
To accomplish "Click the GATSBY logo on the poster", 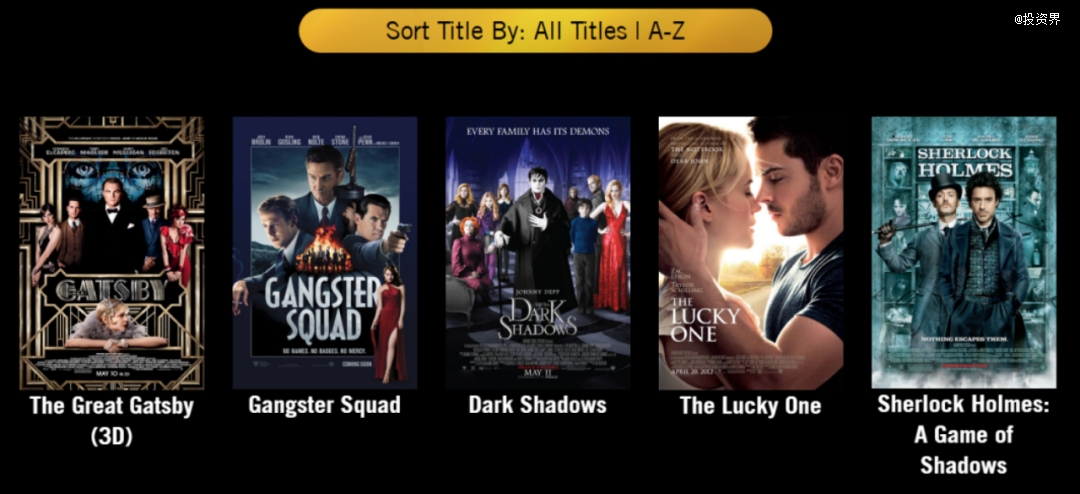I will click(x=112, y=290).
